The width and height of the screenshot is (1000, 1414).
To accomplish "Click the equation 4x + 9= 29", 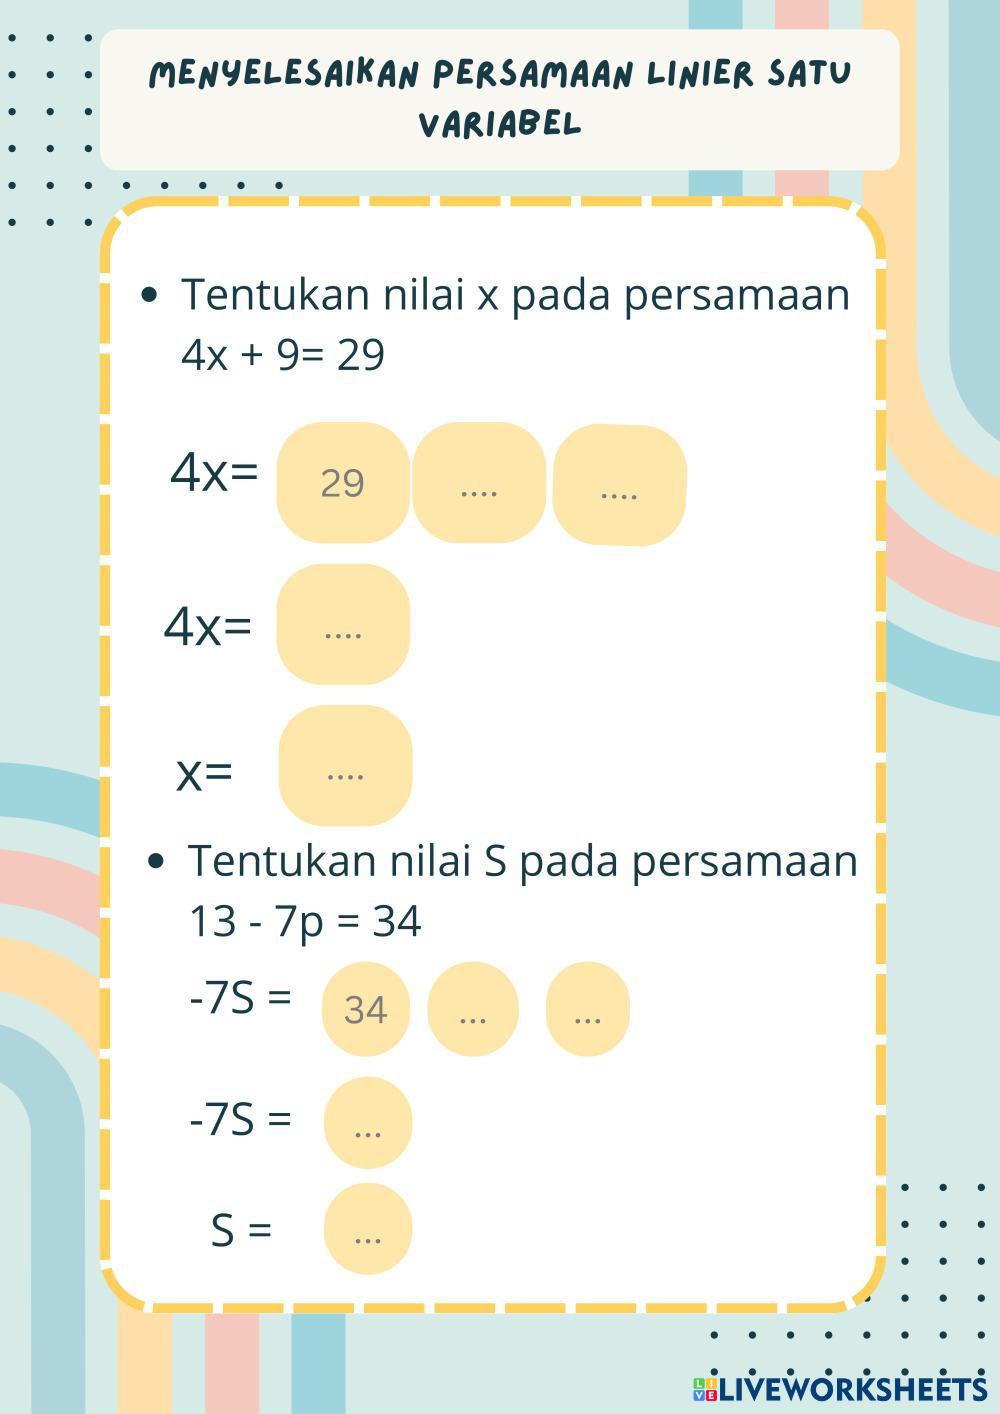I will click(283, 355).
